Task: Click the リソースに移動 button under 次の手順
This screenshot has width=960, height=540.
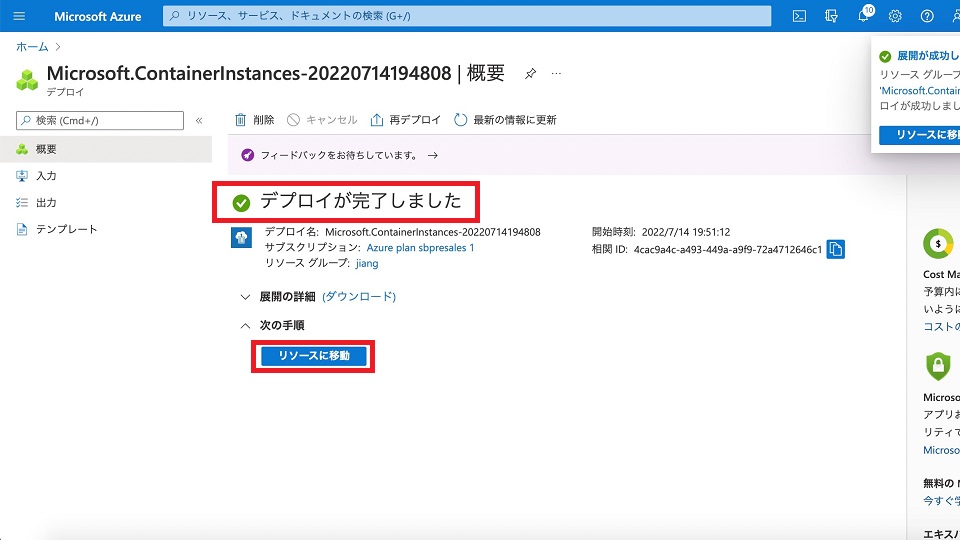Action: tap(313, 356)
